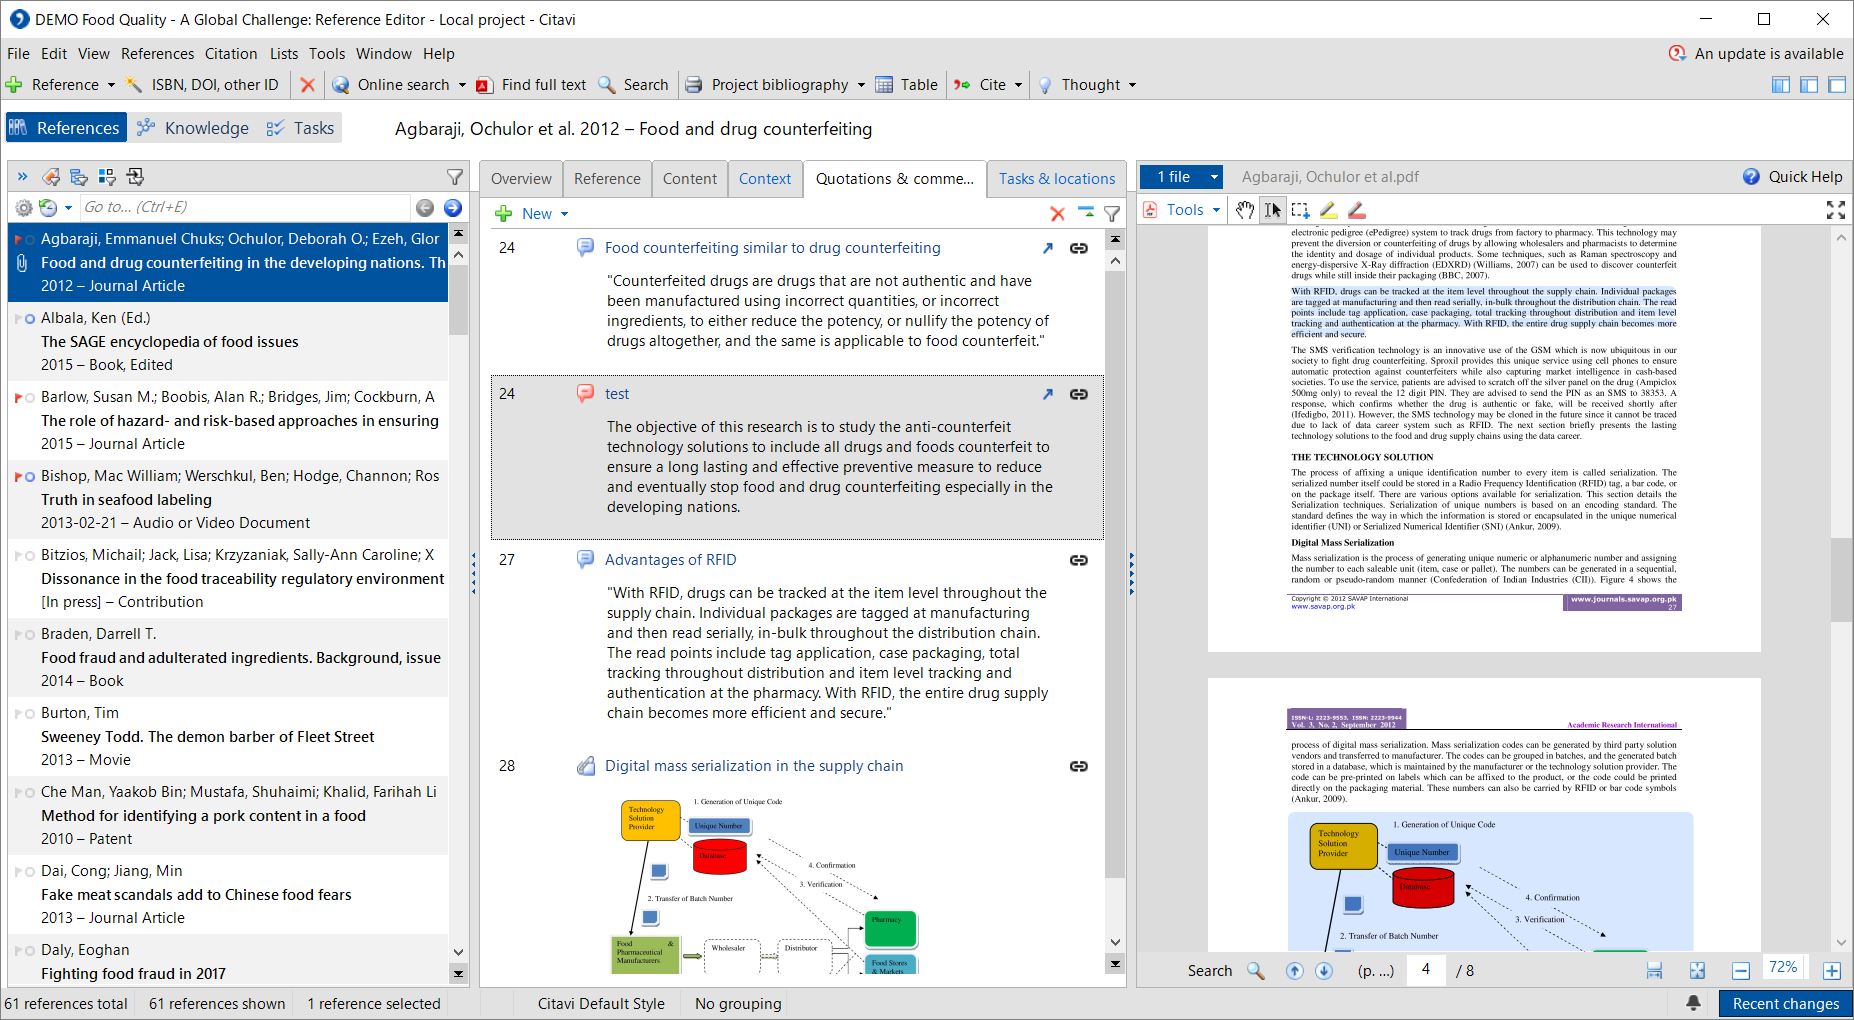The image size is (1854, 1020).
Task: Select the red highlighter tool
Action: pos(1356,210)
